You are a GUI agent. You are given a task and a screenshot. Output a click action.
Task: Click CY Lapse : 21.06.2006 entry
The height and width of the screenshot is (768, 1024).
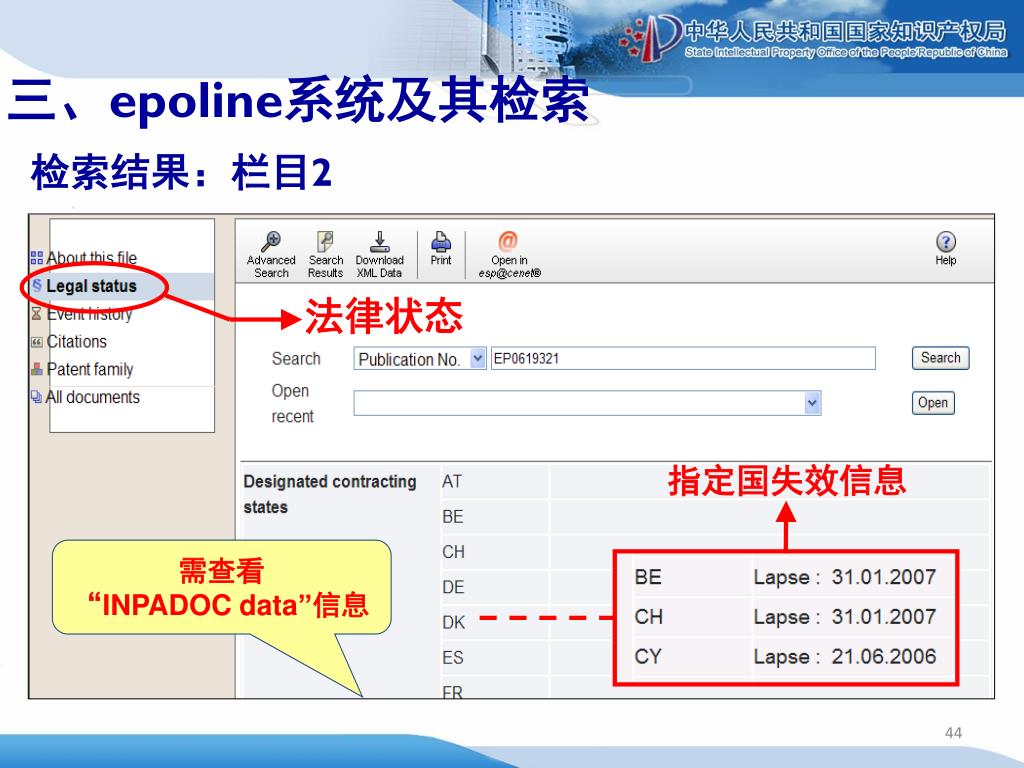tap(786, 656)
